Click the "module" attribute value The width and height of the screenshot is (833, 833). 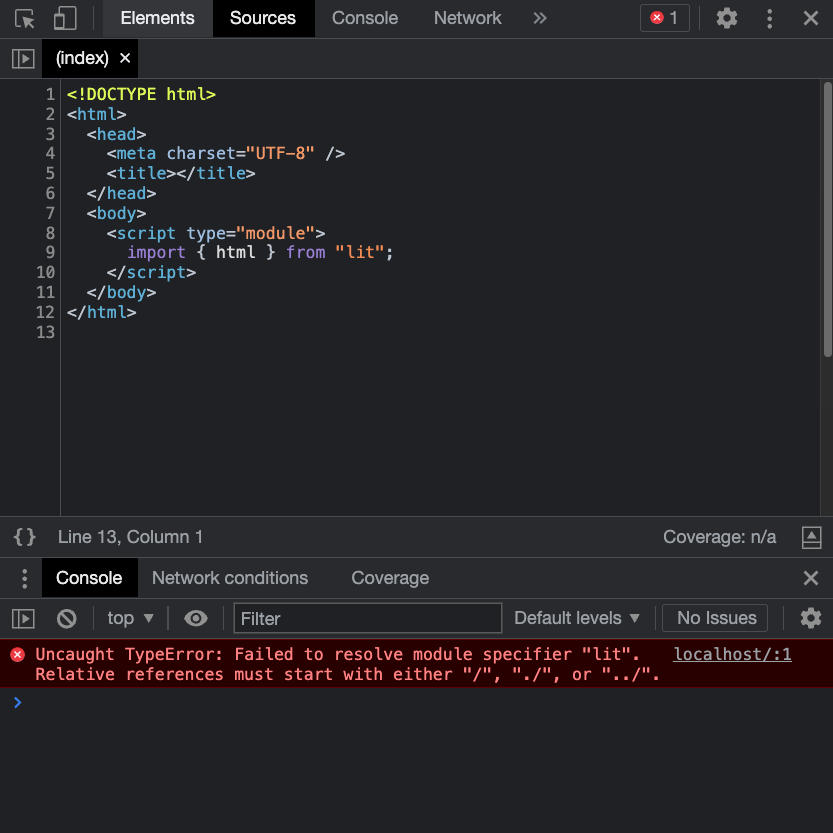coord(275,233)
